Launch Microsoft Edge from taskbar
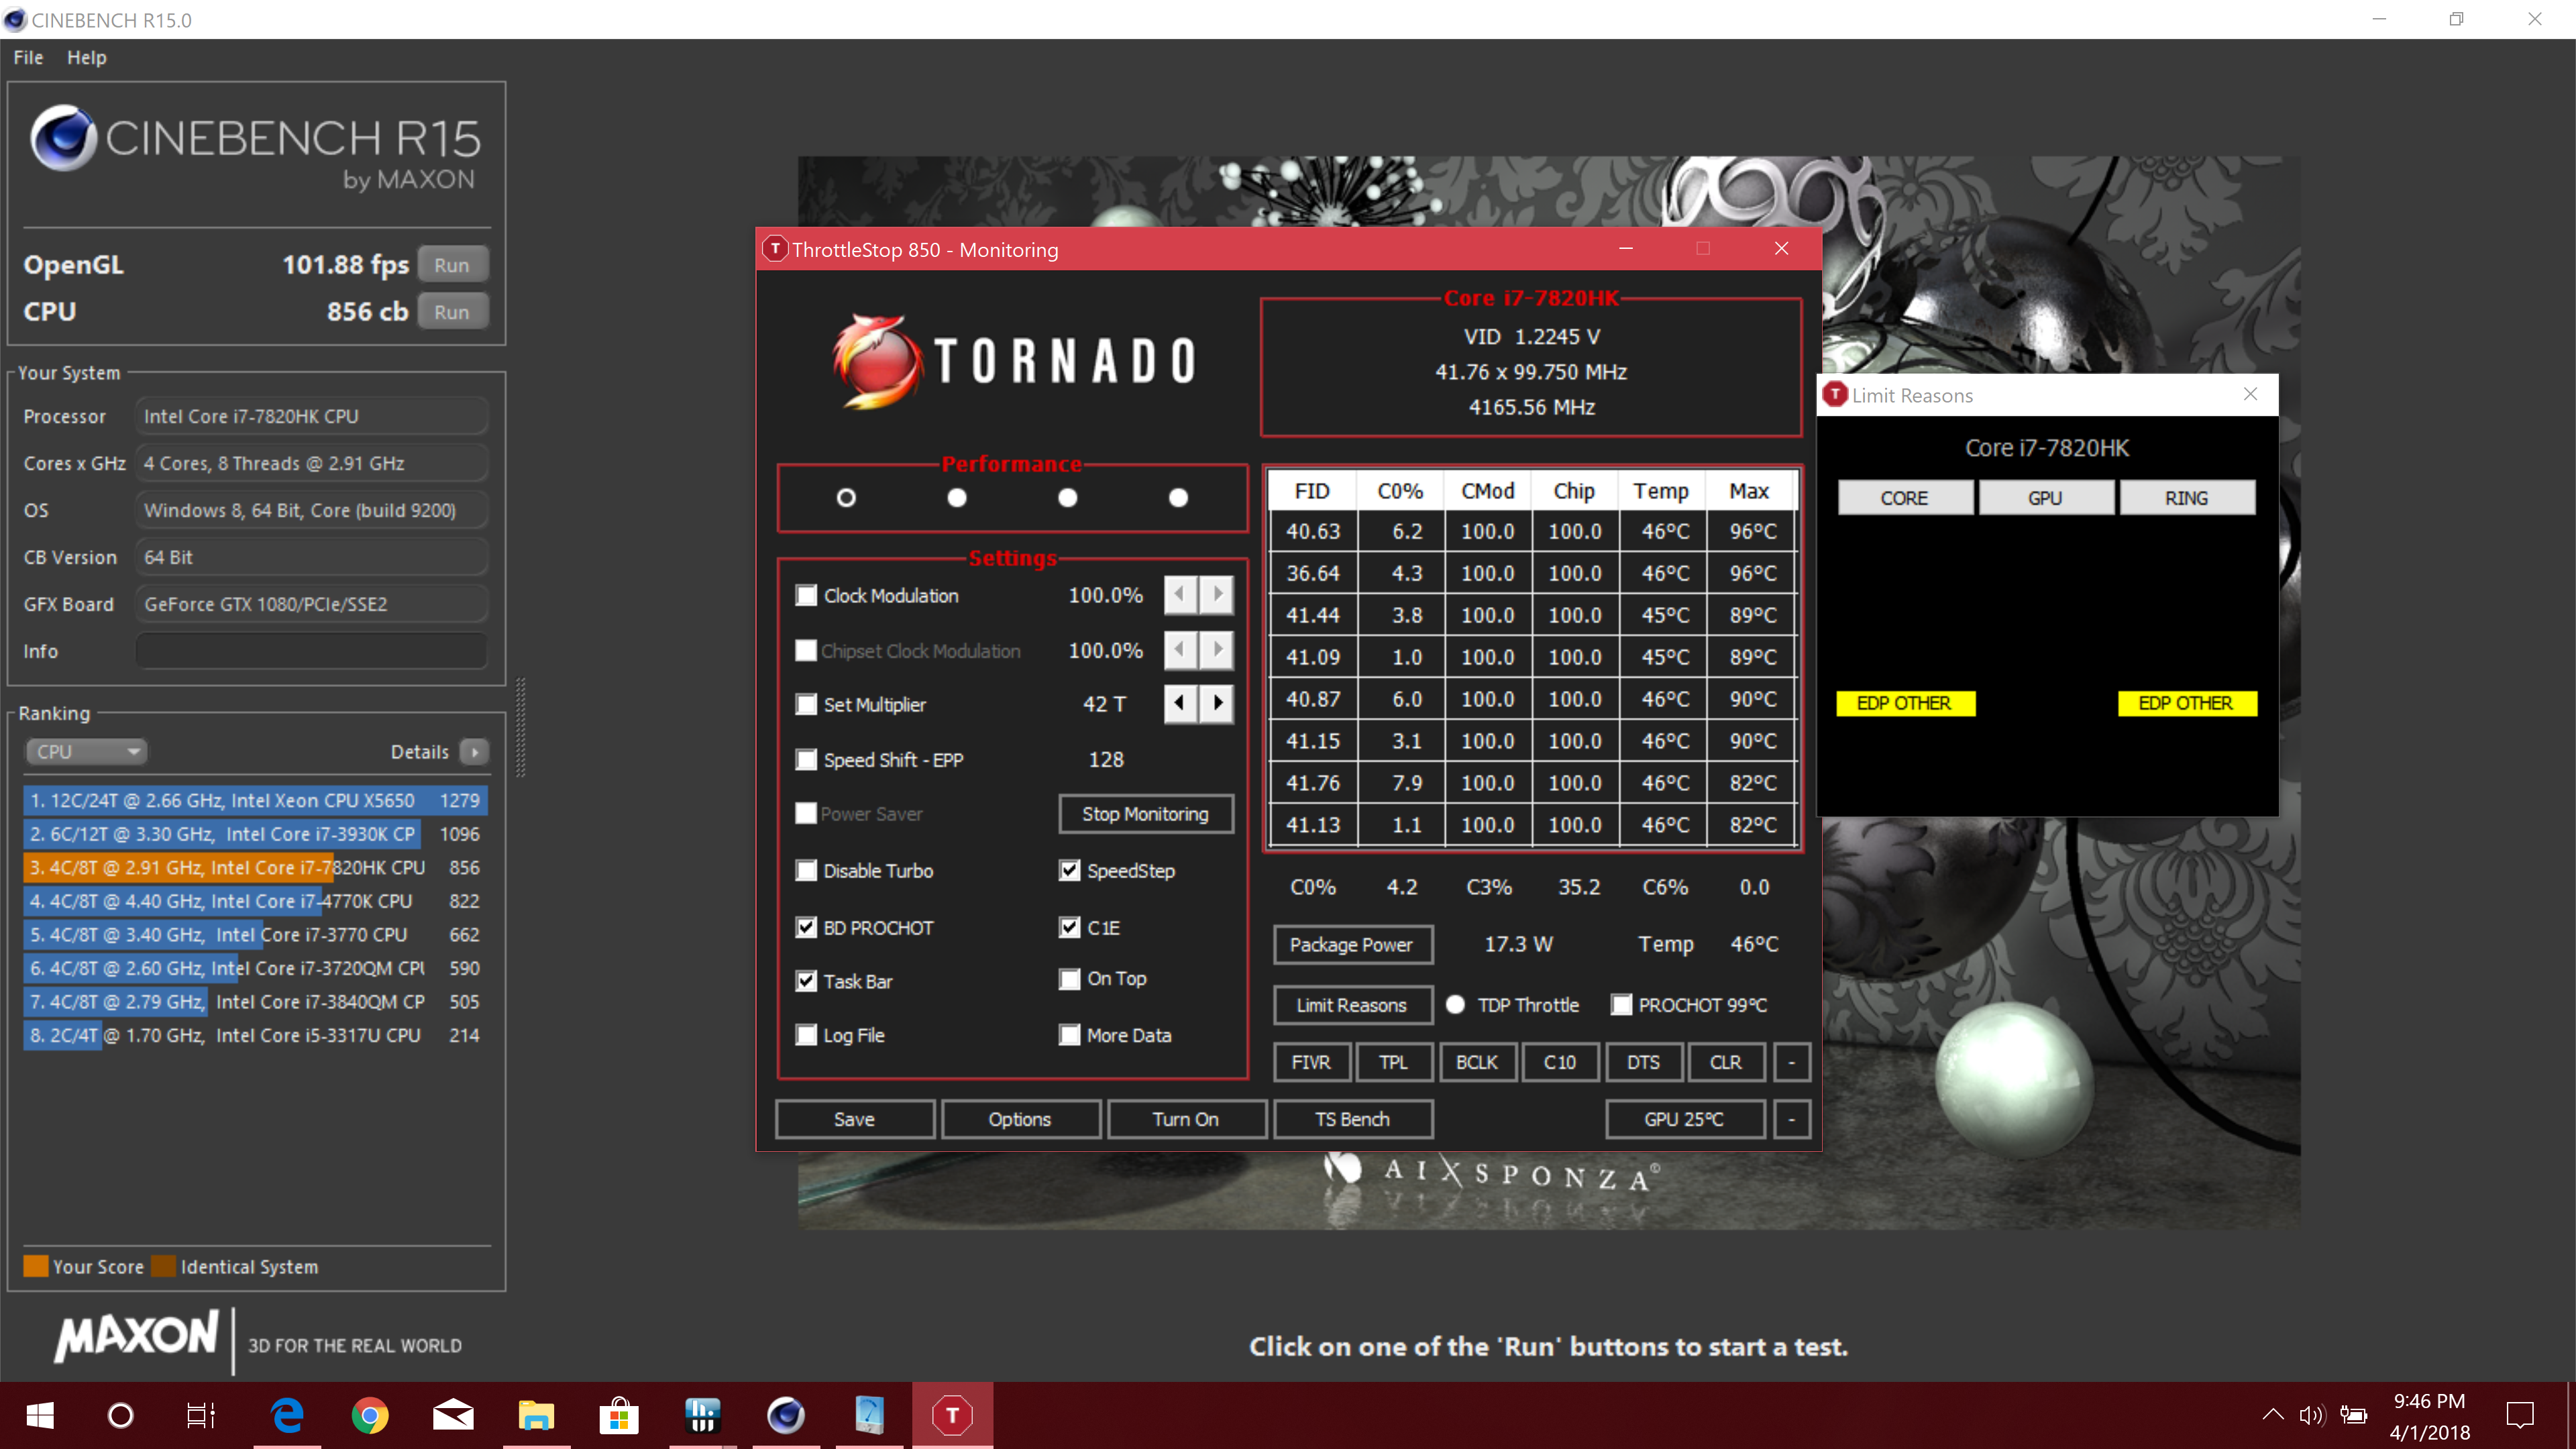Viewport: 2576px width, 1449px height. click(x=287, y=1415)
